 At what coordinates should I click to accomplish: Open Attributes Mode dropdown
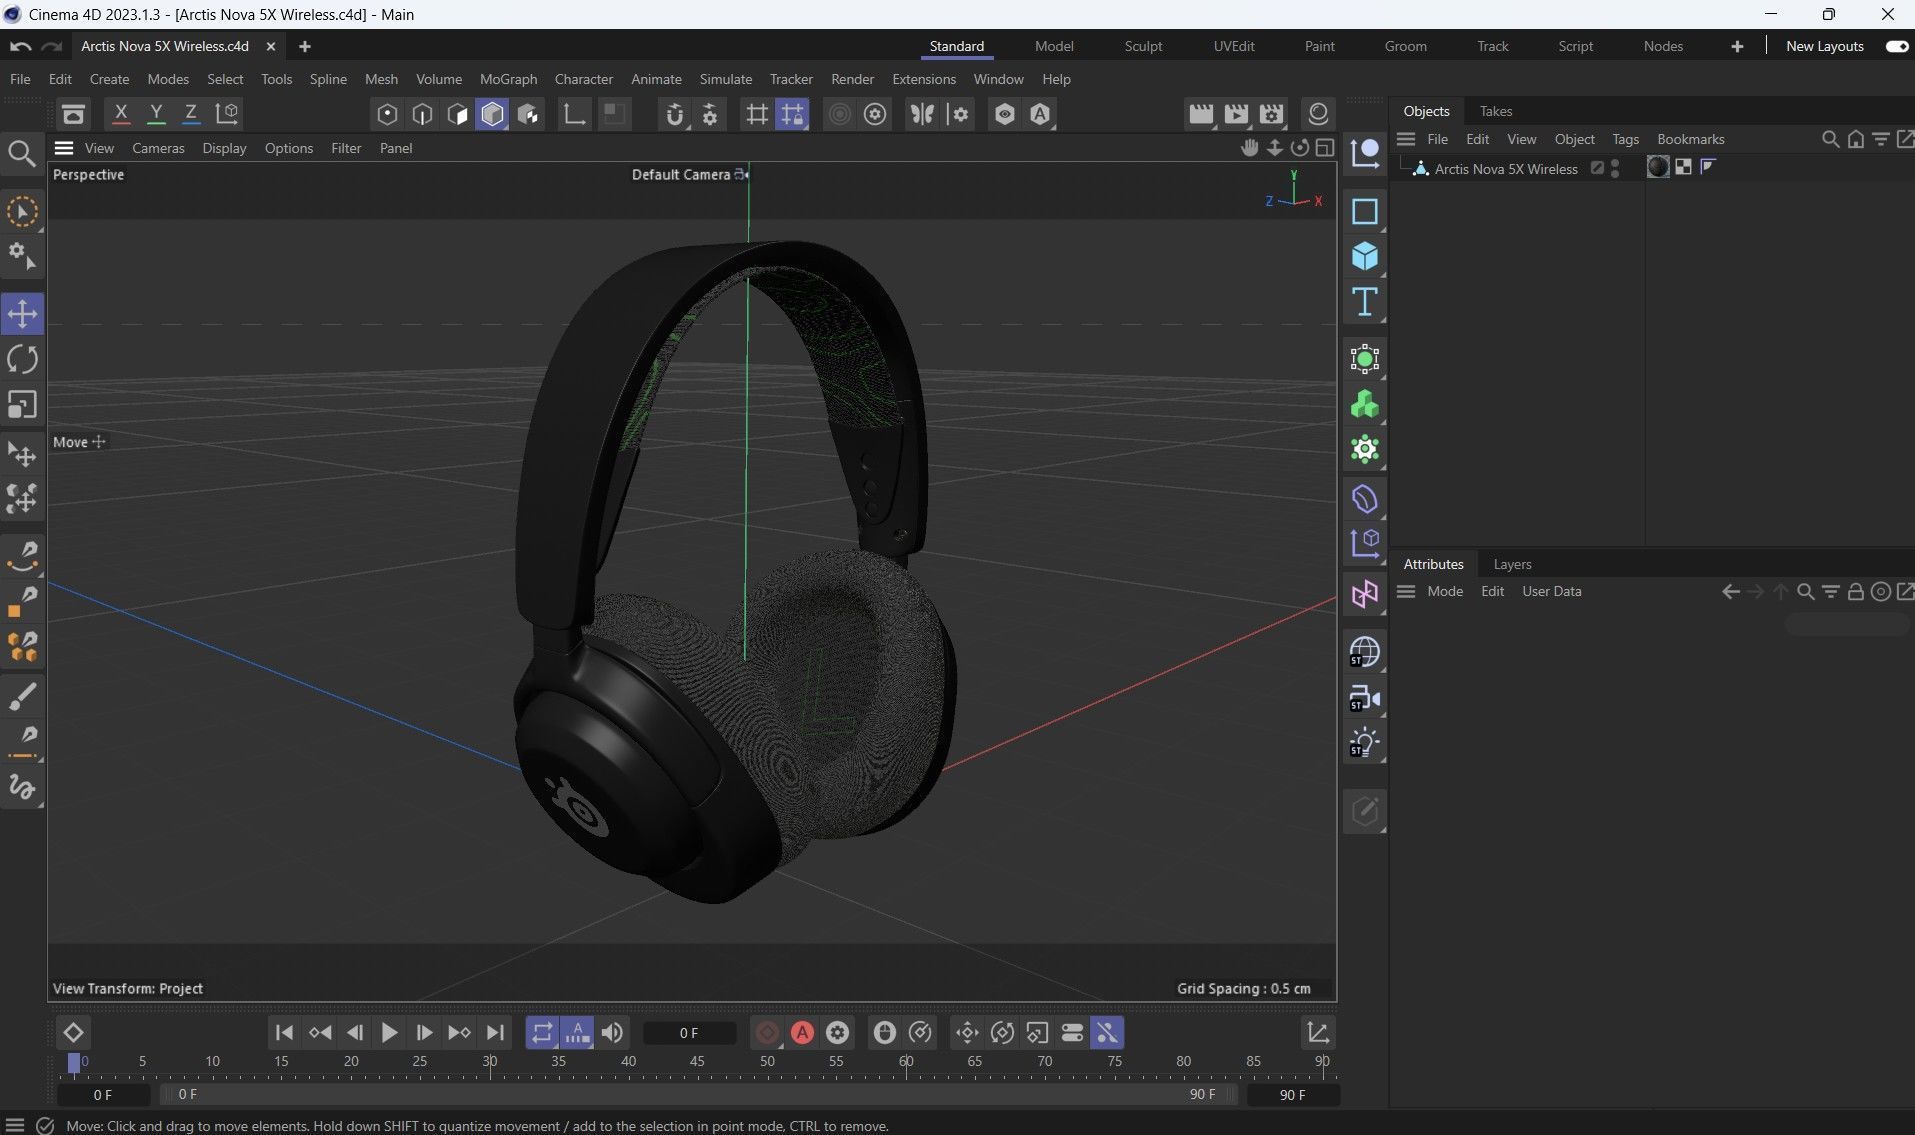[x=1445, y=591]
